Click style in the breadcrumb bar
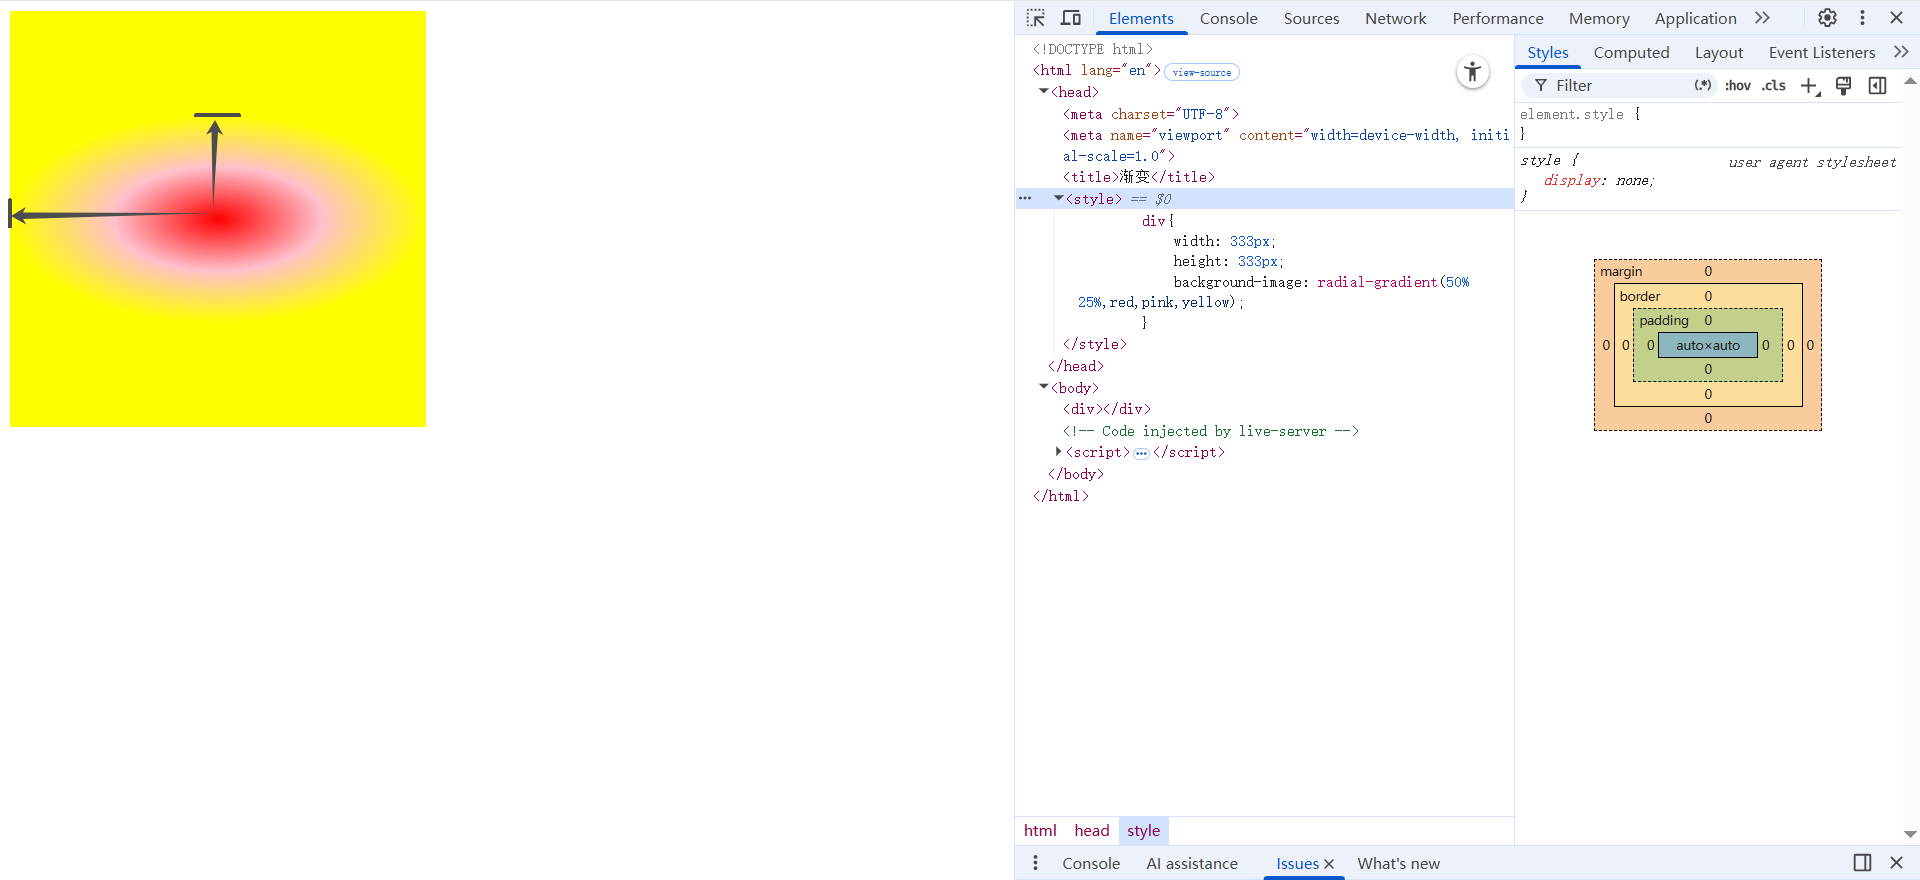Viewport: 1920px width, 880px height. coord(1143,831)
